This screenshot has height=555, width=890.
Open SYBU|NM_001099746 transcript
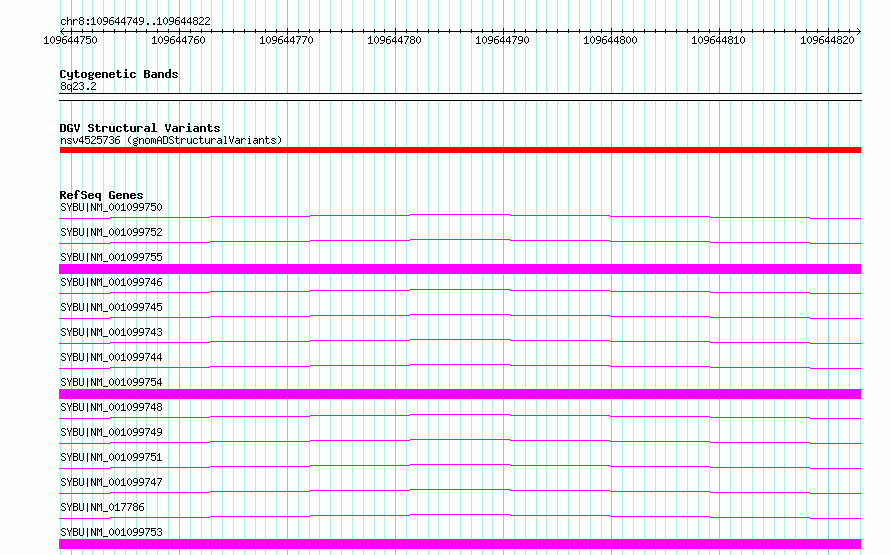coord(111,282)
